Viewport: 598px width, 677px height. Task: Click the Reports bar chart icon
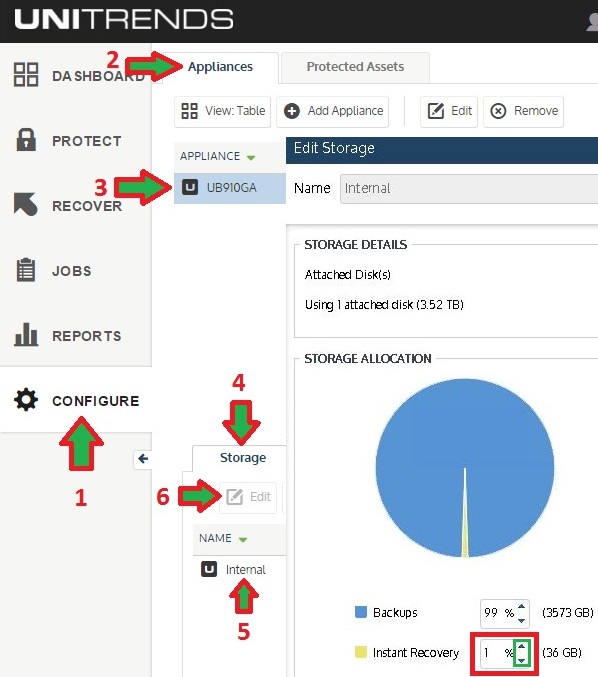tap(26, 335)
